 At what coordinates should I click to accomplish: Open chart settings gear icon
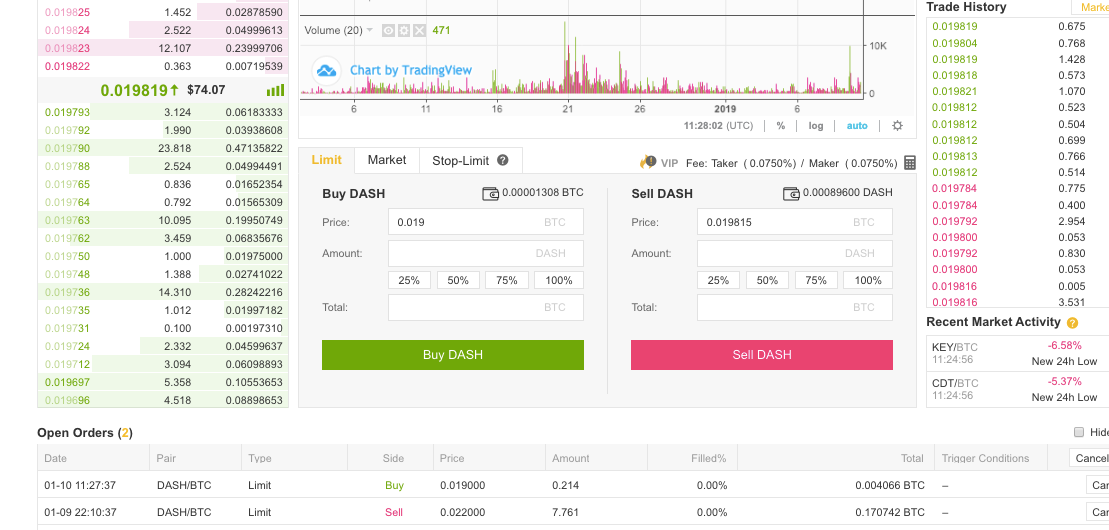tap(897, 126)
